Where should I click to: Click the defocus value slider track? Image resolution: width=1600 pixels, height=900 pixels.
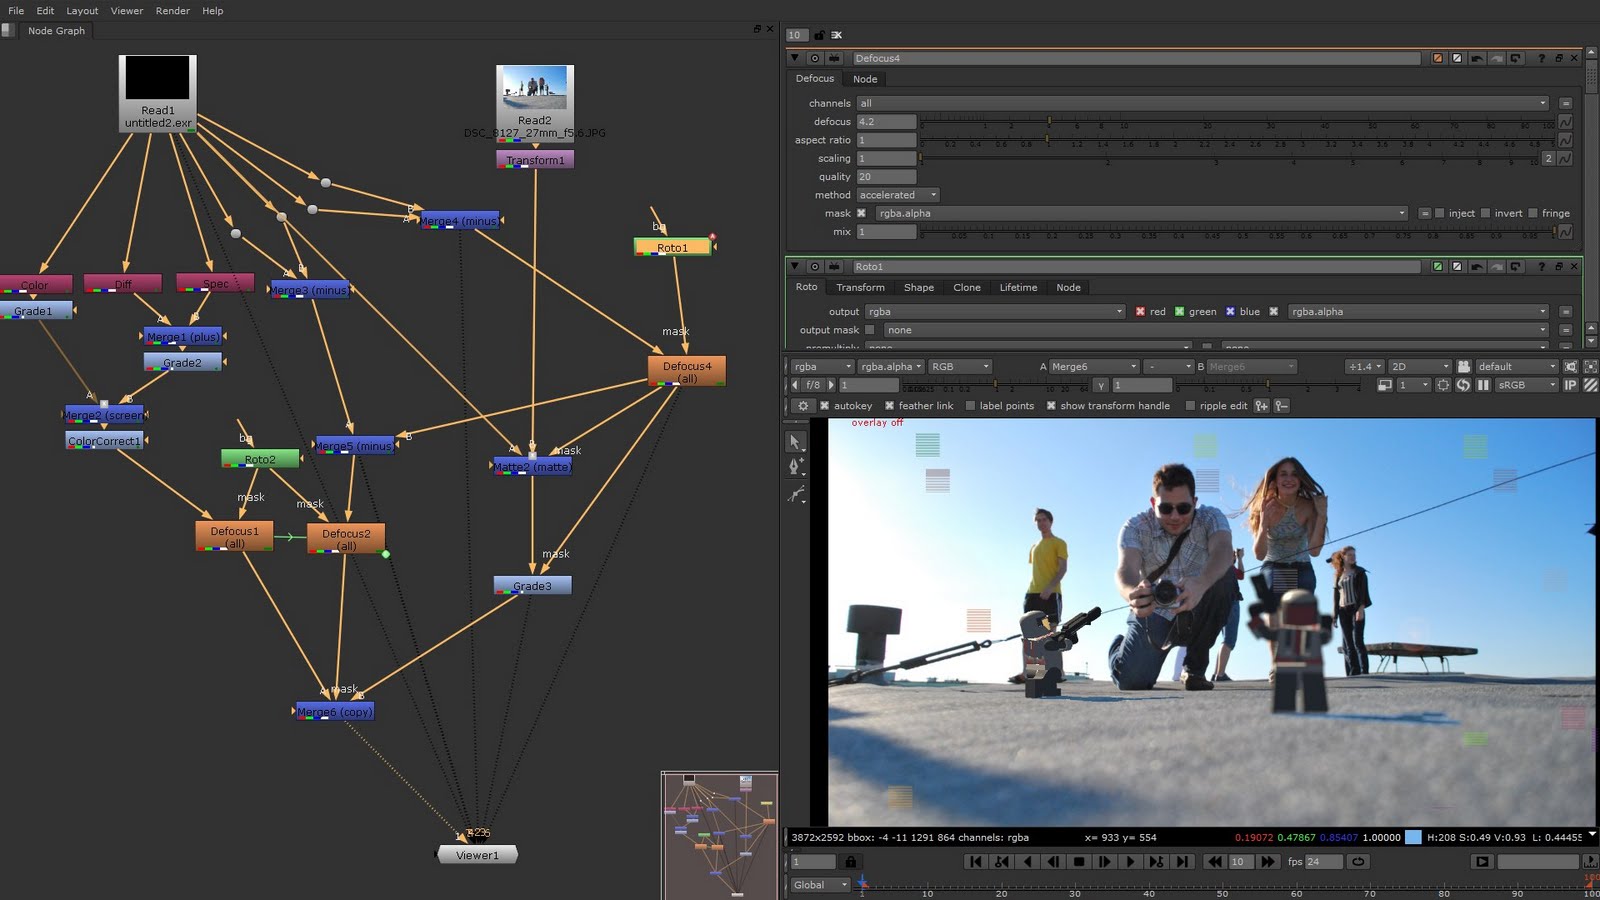1237,122
